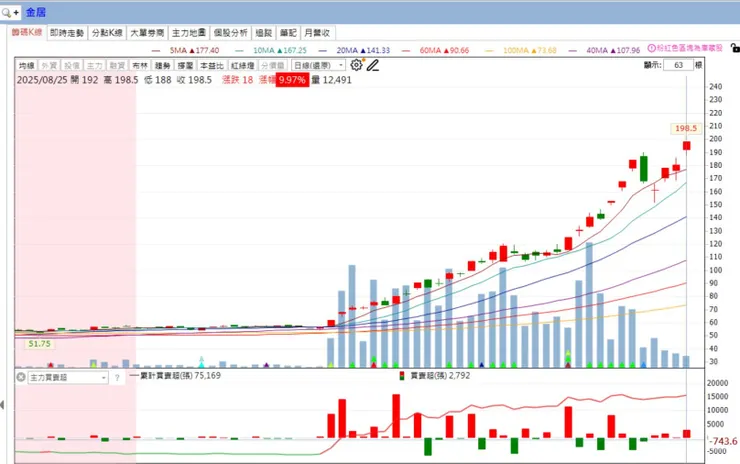Switch to the 大單券商 tab
The image size is (740, 464).
[x=147, y=33]
